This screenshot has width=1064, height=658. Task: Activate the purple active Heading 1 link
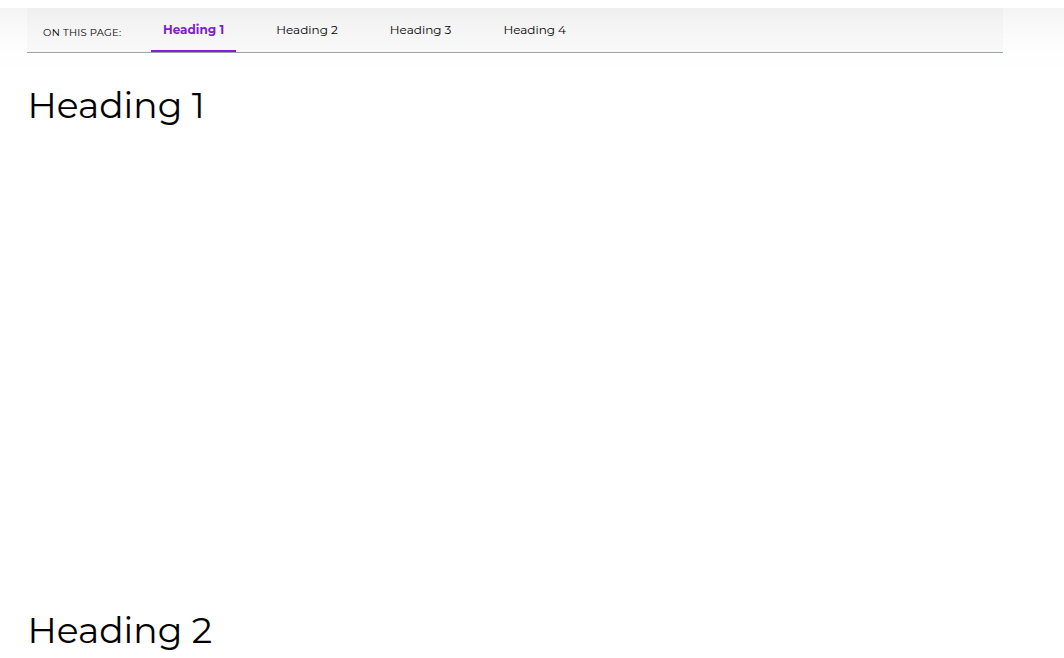(193, 30)
